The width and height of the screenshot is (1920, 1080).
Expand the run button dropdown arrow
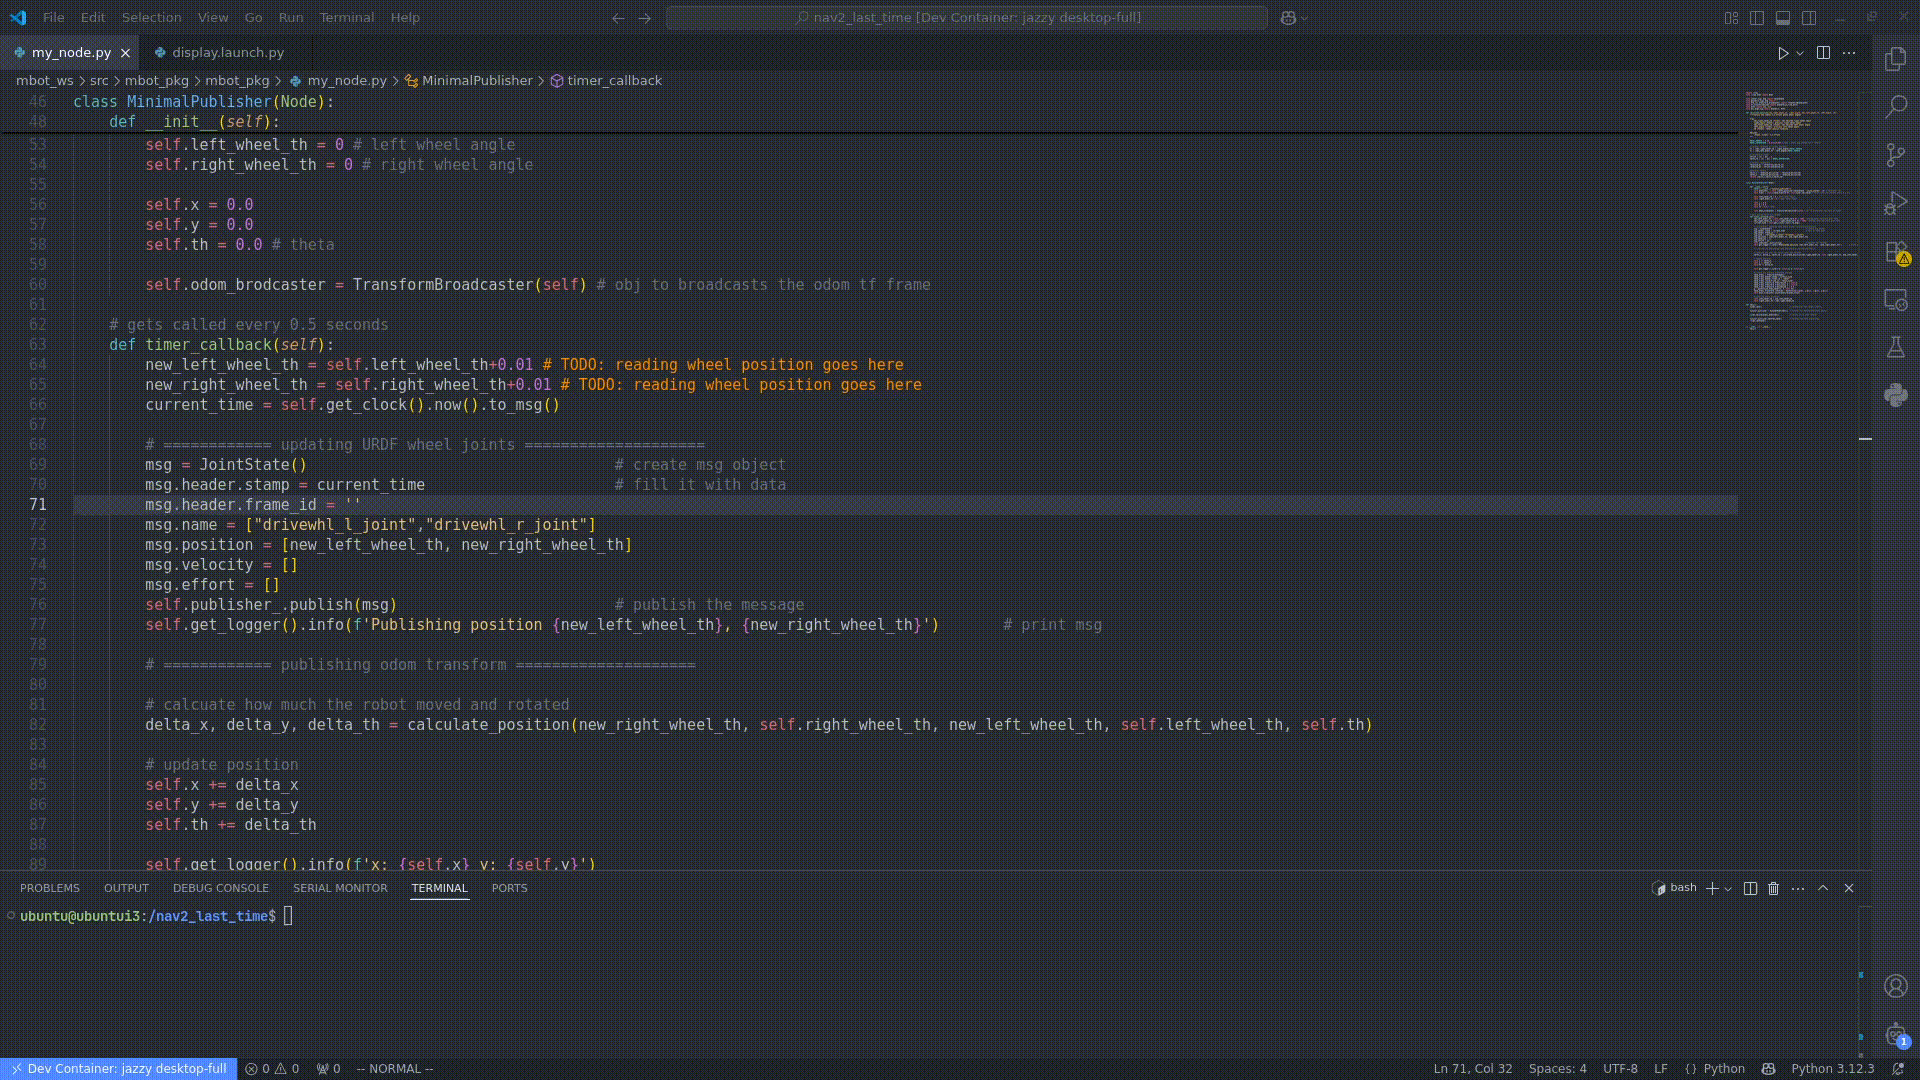coord(1800,53)
